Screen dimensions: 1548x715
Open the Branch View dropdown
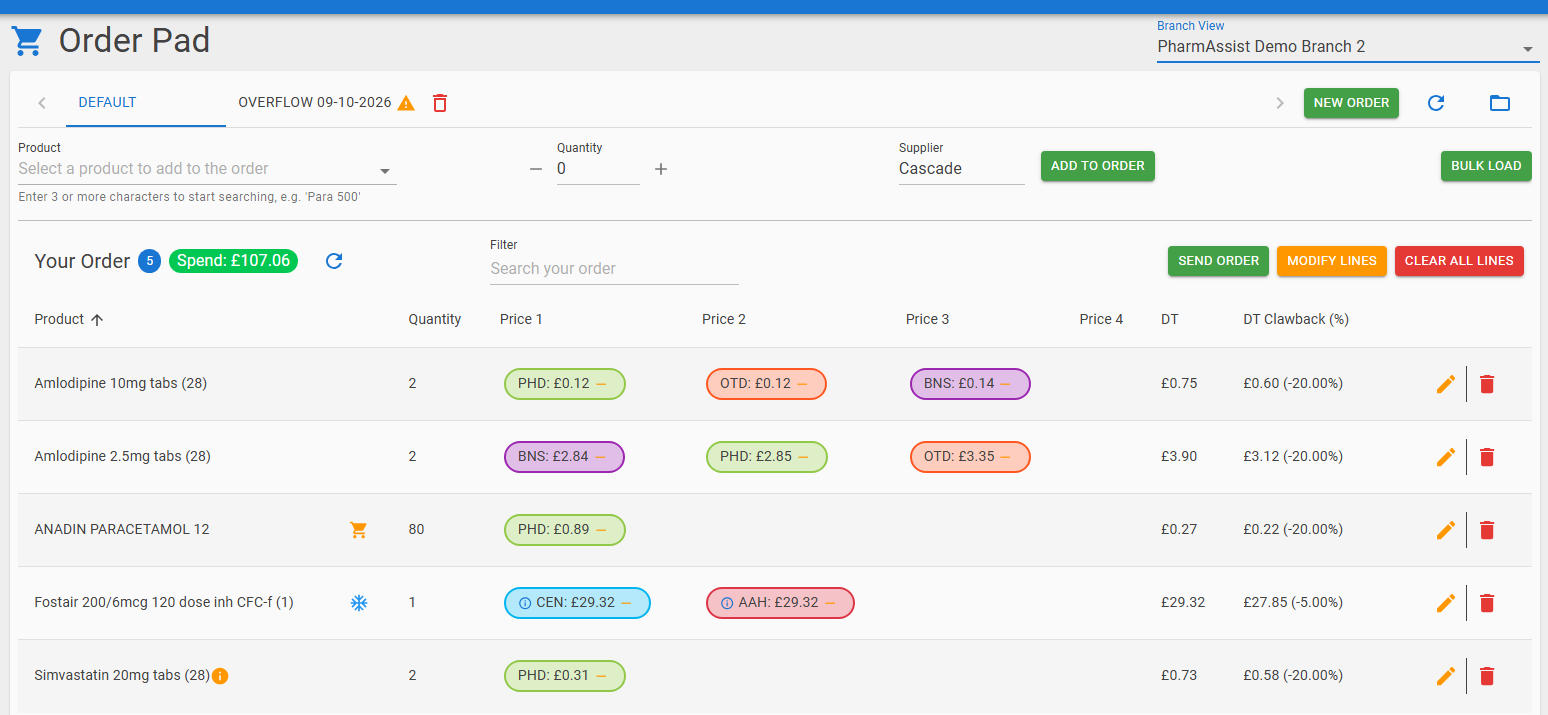[1348, 46]
